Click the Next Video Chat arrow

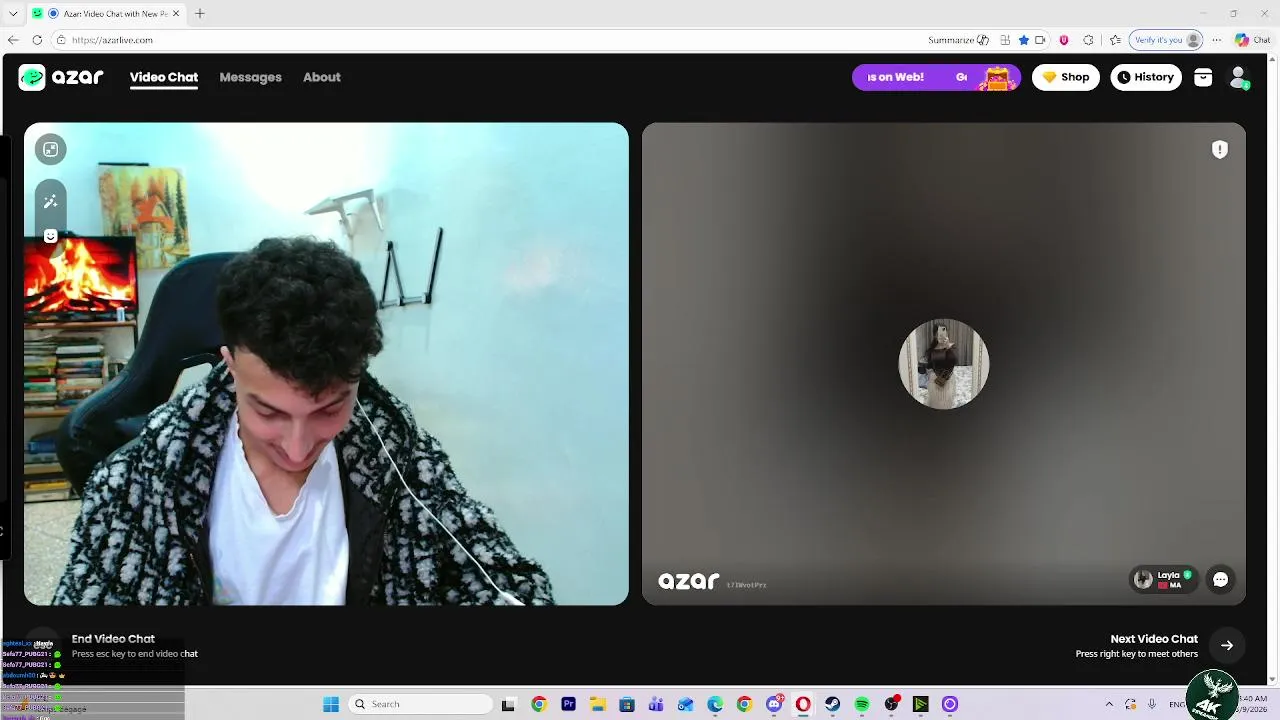[x=1227, y=645]
